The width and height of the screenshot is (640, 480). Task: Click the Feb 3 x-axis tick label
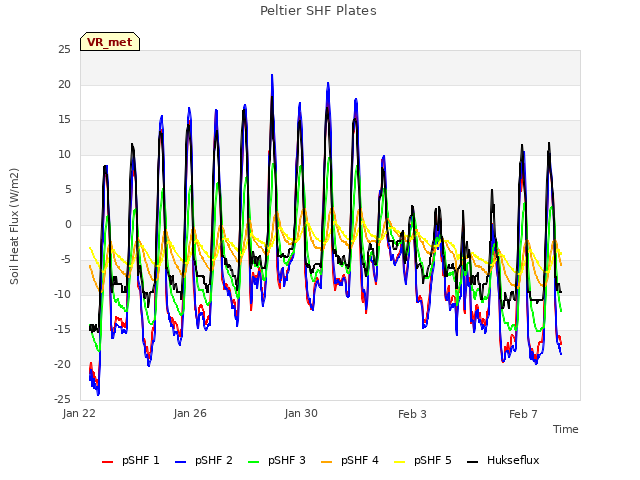(x=412, y=414)
